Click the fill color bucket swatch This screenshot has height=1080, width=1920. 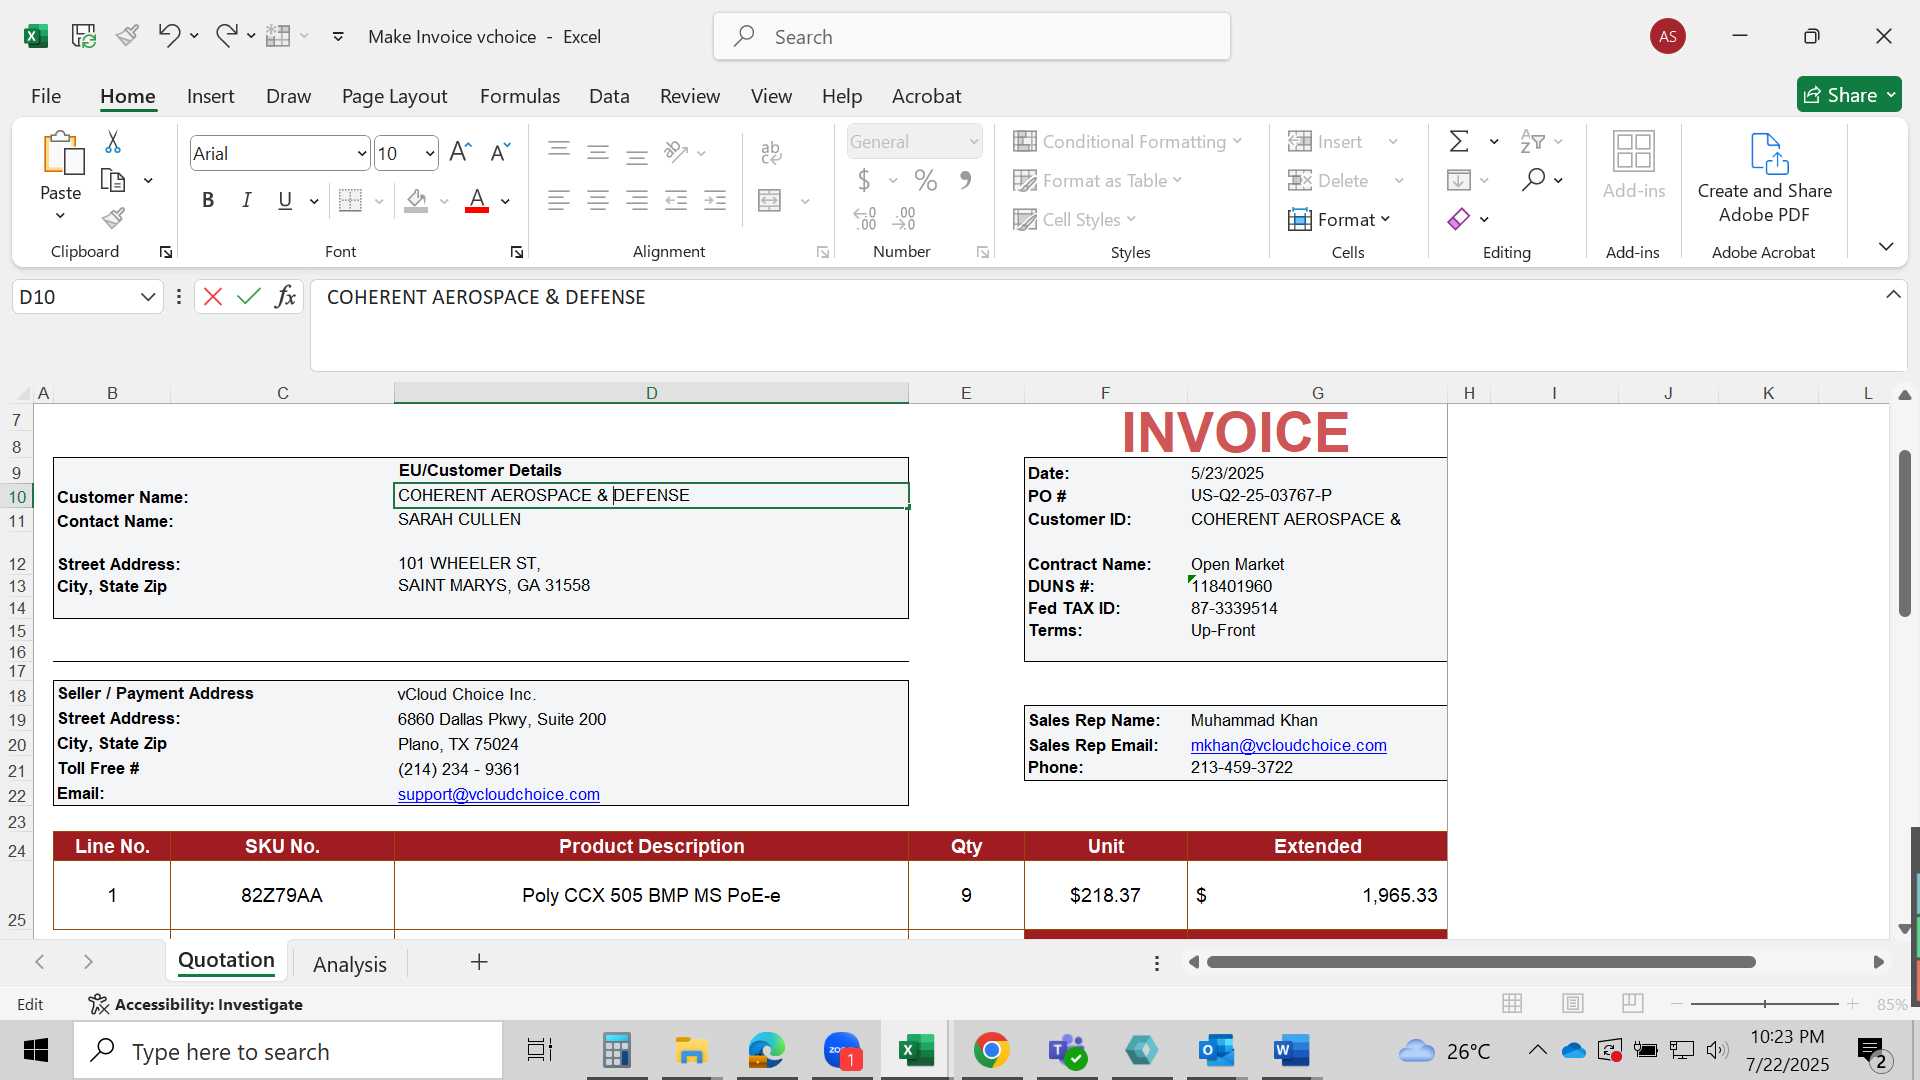[x=417, y=201]
